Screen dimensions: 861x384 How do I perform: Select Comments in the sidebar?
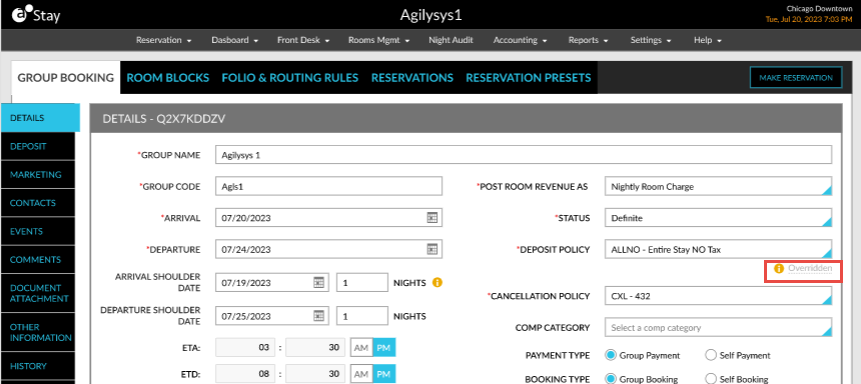(38, 260)
